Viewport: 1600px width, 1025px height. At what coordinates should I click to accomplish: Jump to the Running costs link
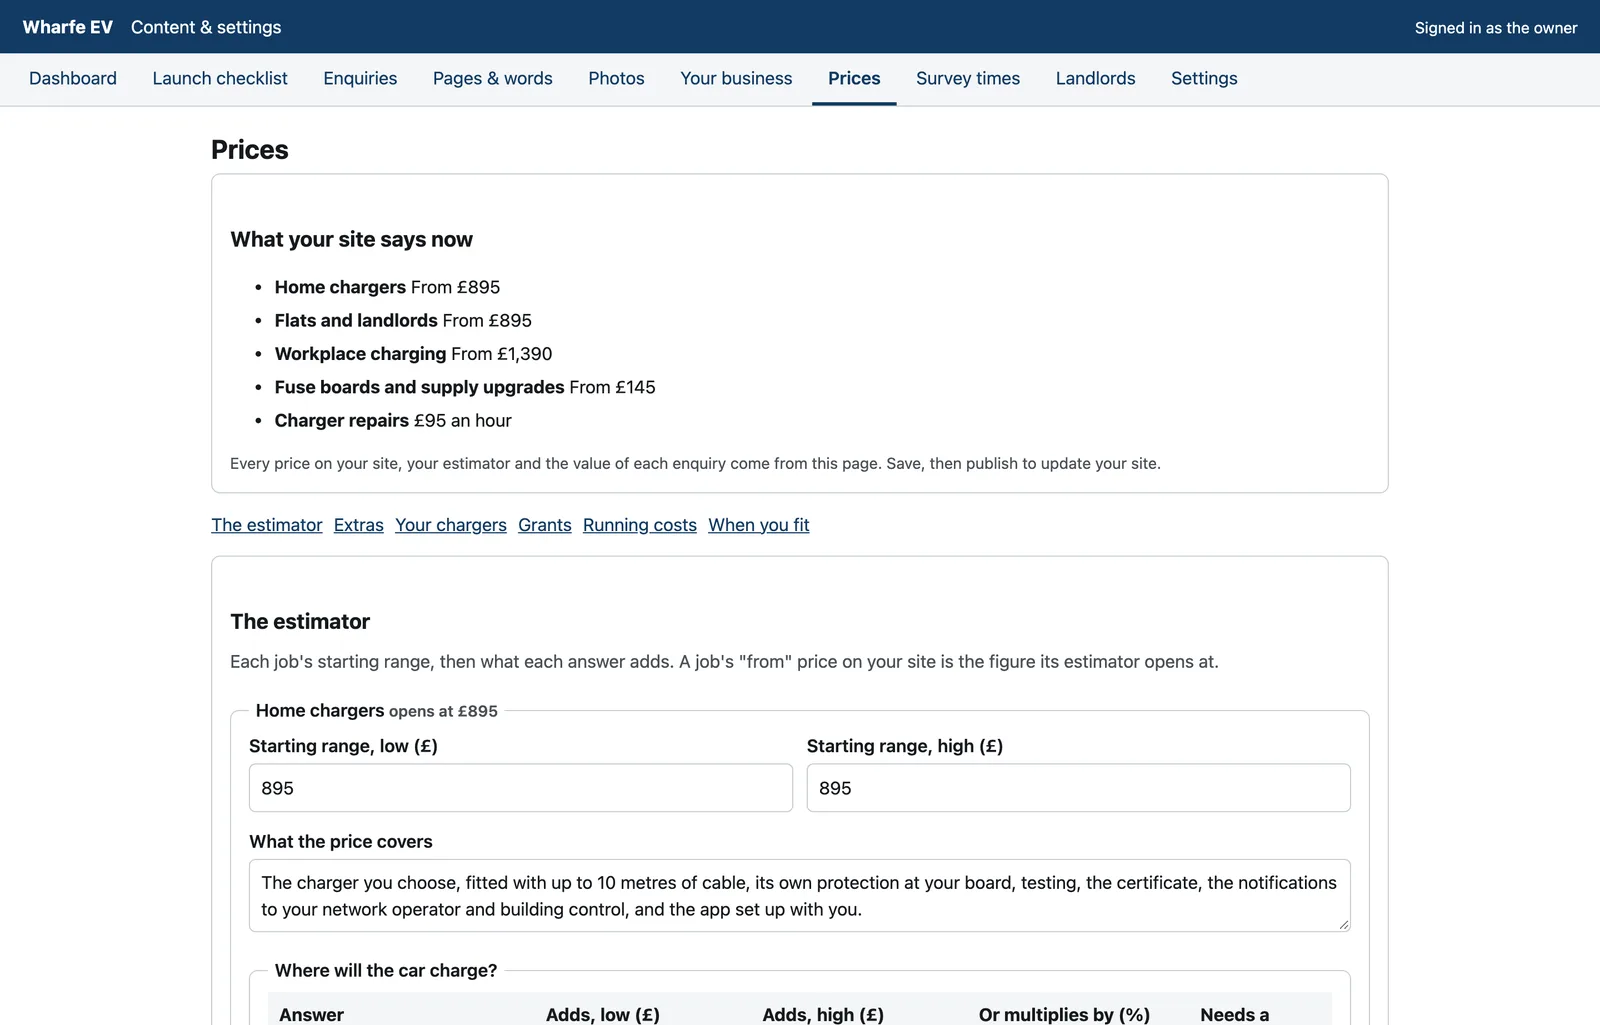point(640,525)
